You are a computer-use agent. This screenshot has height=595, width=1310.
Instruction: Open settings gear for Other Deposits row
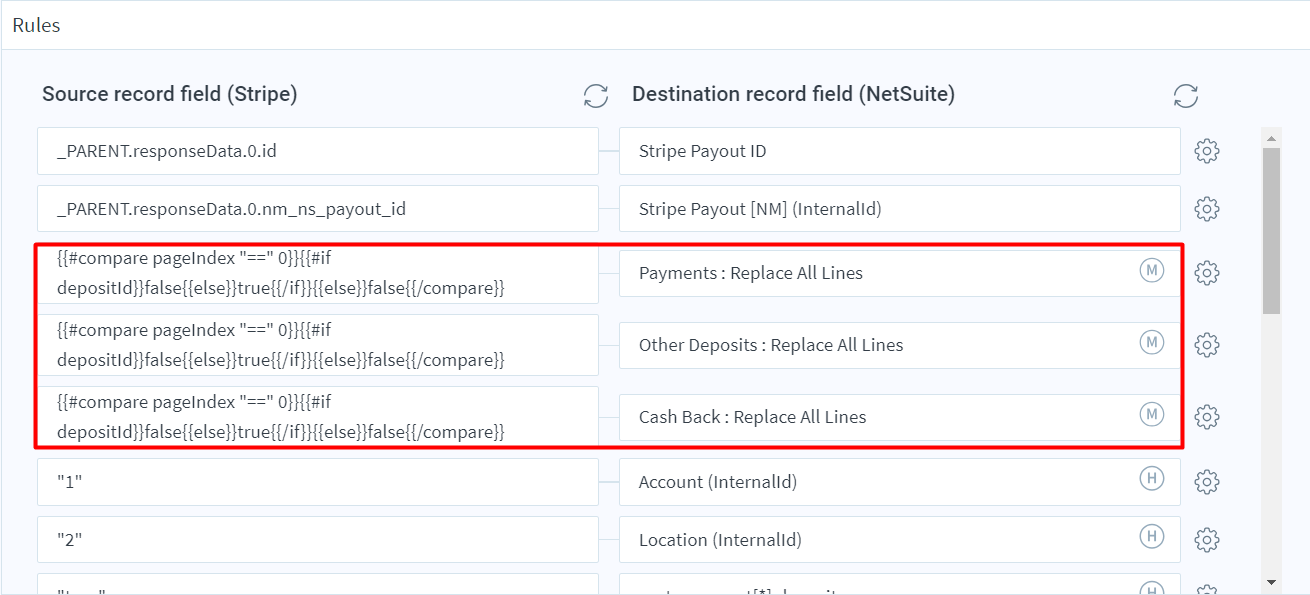(x=1207, y=345)
